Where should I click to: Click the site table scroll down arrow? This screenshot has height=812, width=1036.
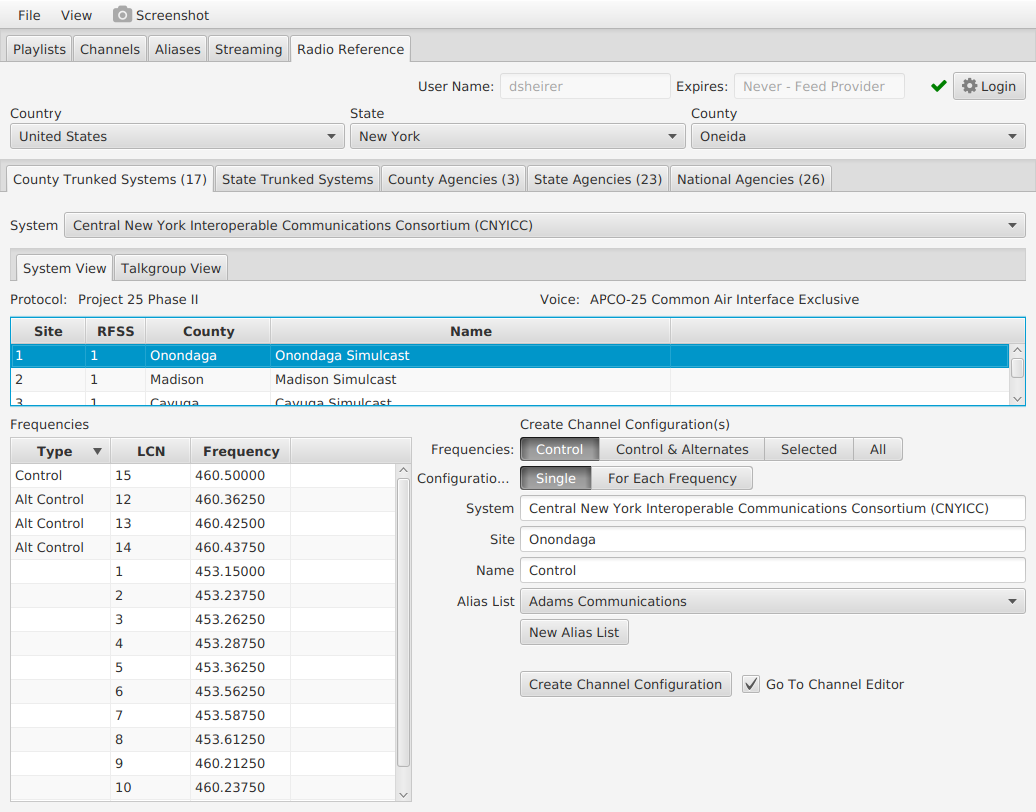pos(1018,398)
